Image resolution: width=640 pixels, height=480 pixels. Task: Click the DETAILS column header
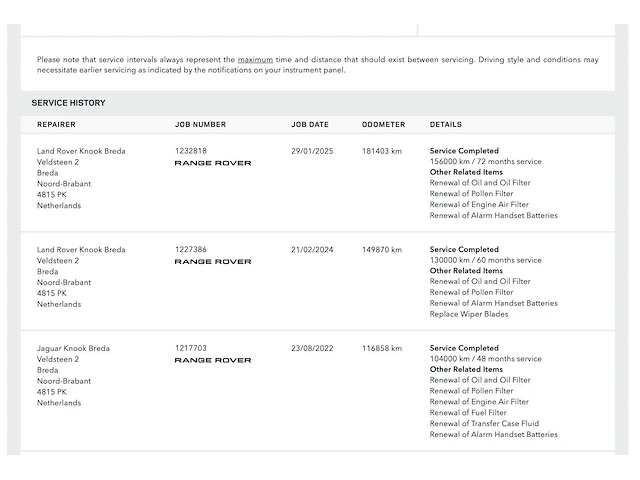coord(446,124)
